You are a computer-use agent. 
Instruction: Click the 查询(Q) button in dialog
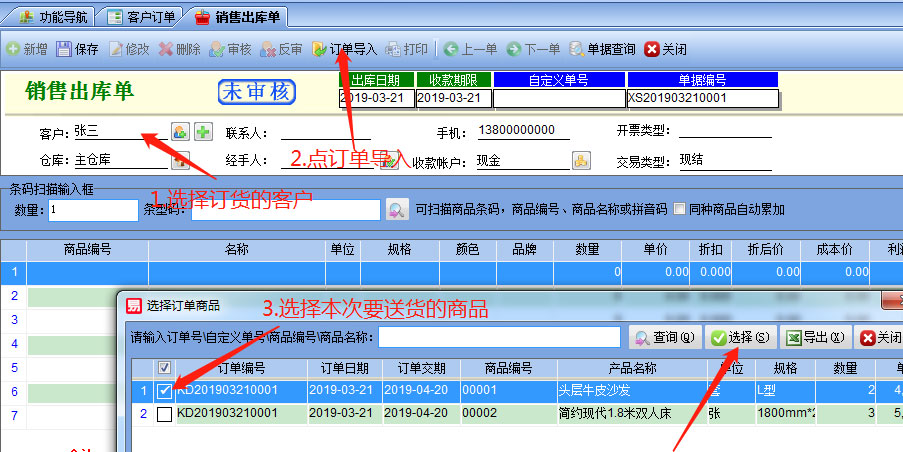point(666,338)
